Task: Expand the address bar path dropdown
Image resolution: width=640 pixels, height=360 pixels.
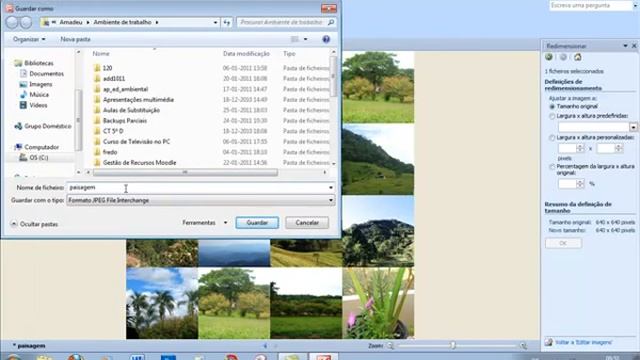Action: (x=216, y=22)
